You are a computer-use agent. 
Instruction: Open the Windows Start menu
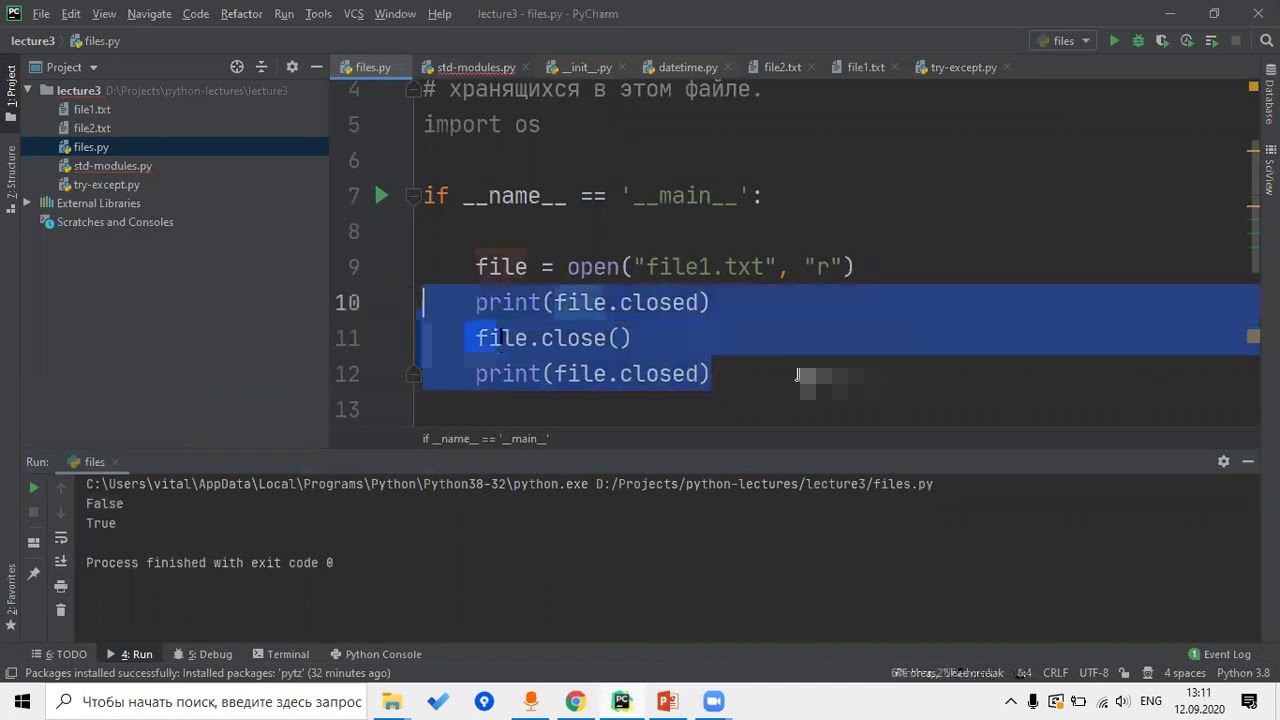click(x=23, y=701)
